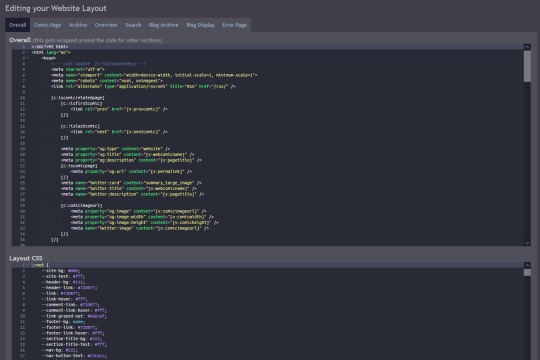This screenshot has height=360, width=540.
Task: Click the --link-grayed-out variable line
Action: click(x=74, y=316)
